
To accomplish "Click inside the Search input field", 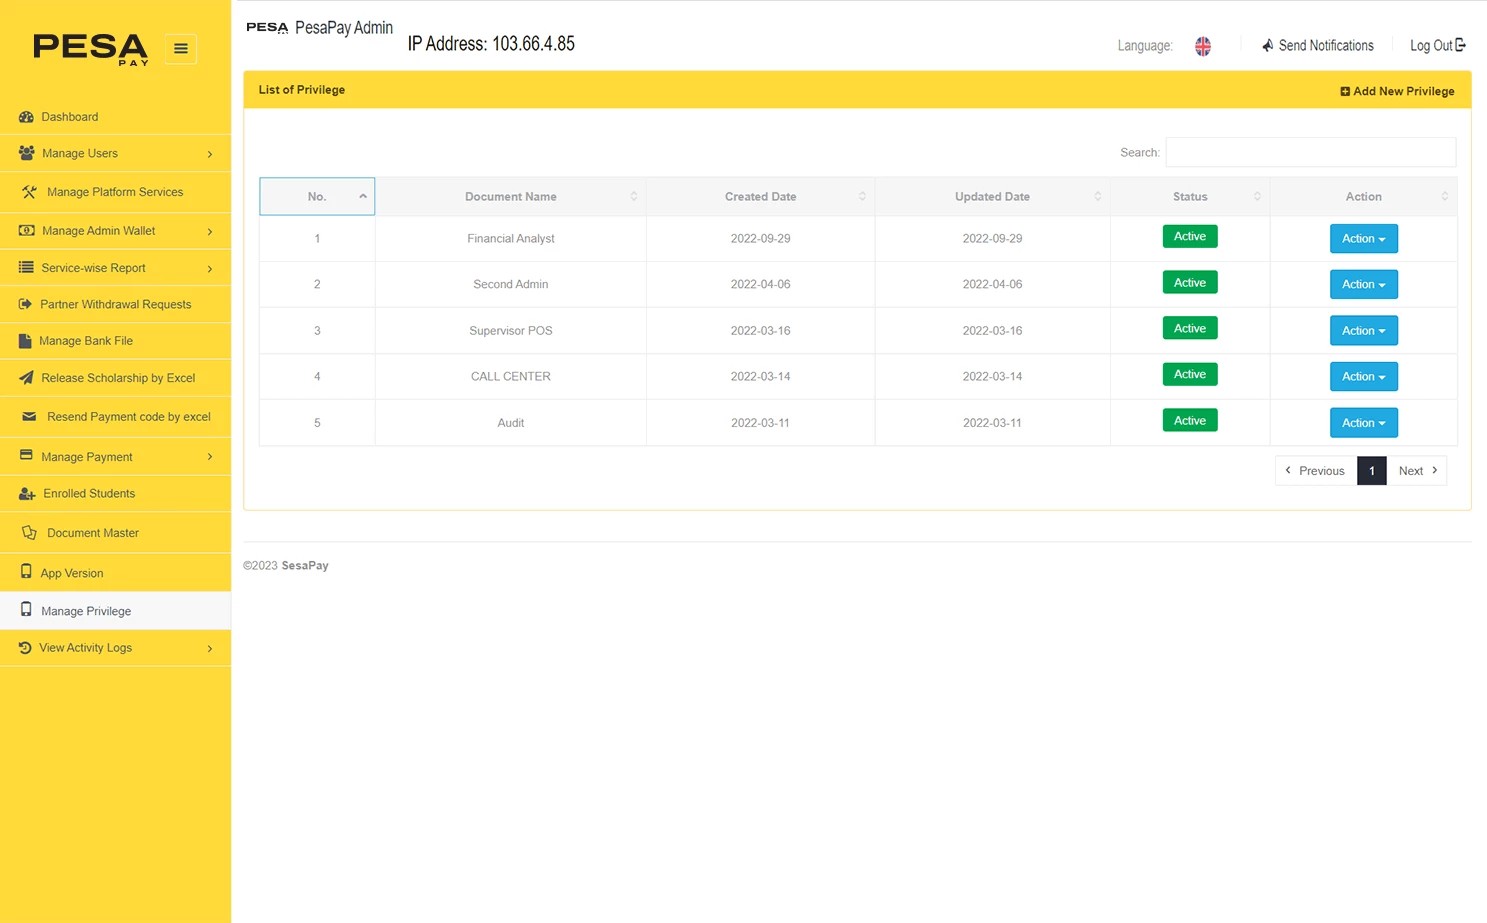I will point(1310,152).
